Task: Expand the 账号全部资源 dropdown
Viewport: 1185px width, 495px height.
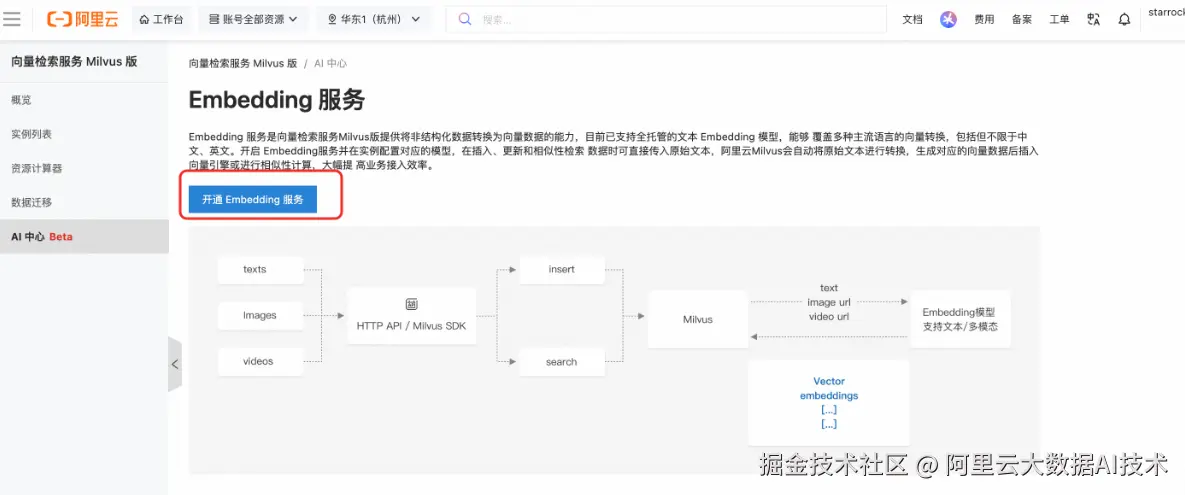Action: 253,20
